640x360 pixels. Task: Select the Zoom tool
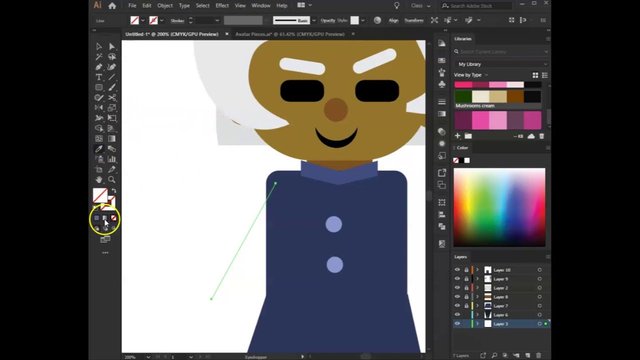112,180
